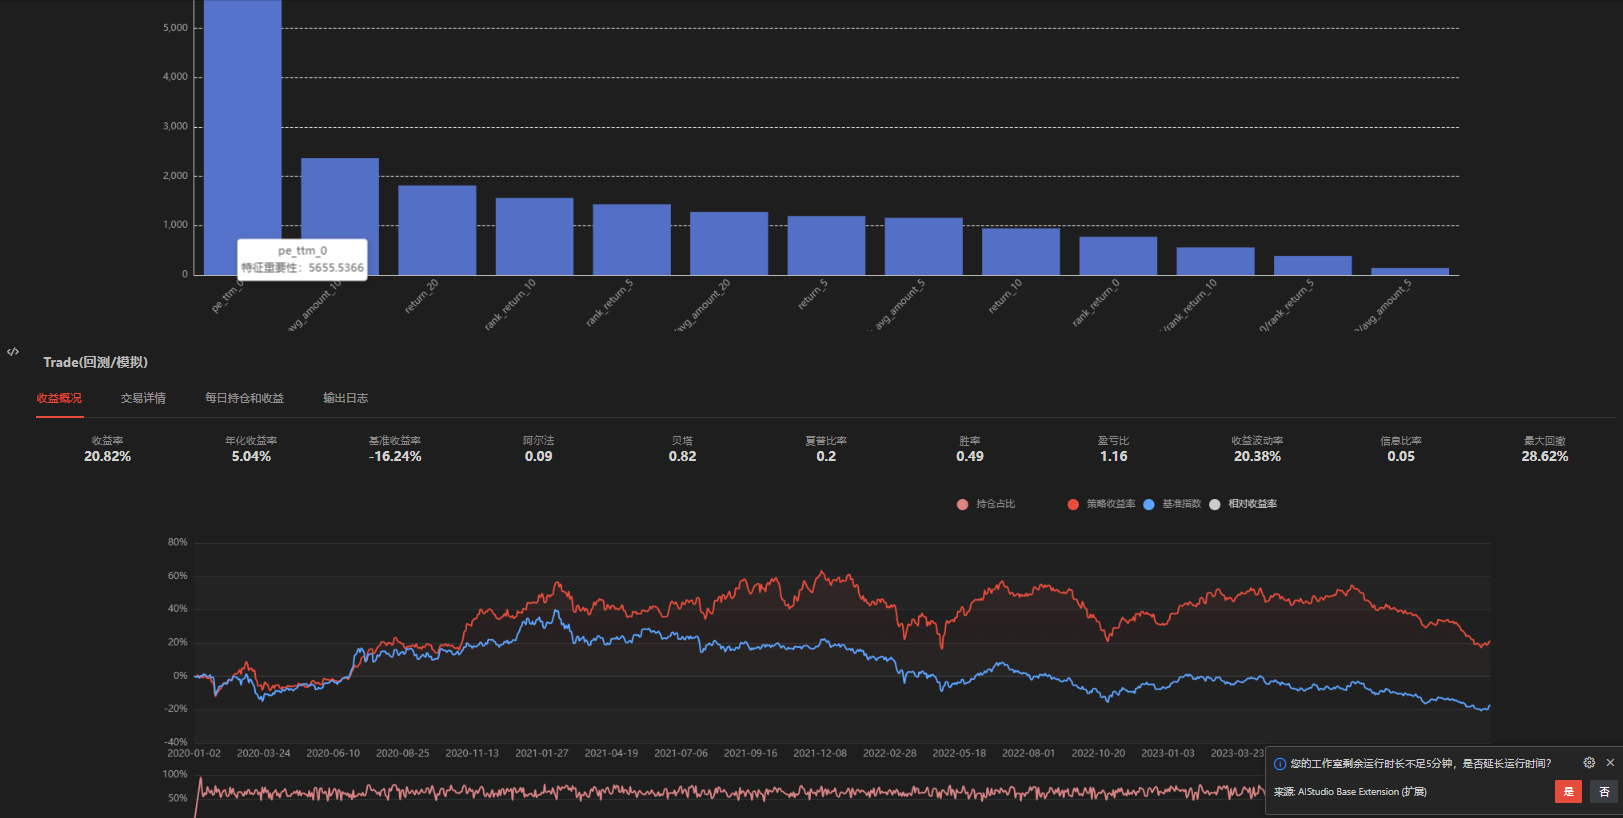Open the 交易详情 tab
The height and width of the screenshot is (818, 1623).
(143, 398)
